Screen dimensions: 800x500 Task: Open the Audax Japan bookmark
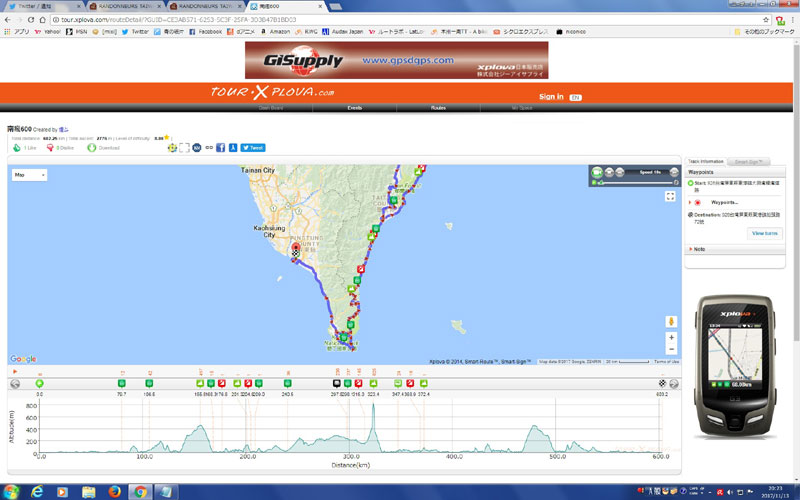point(343,32)
